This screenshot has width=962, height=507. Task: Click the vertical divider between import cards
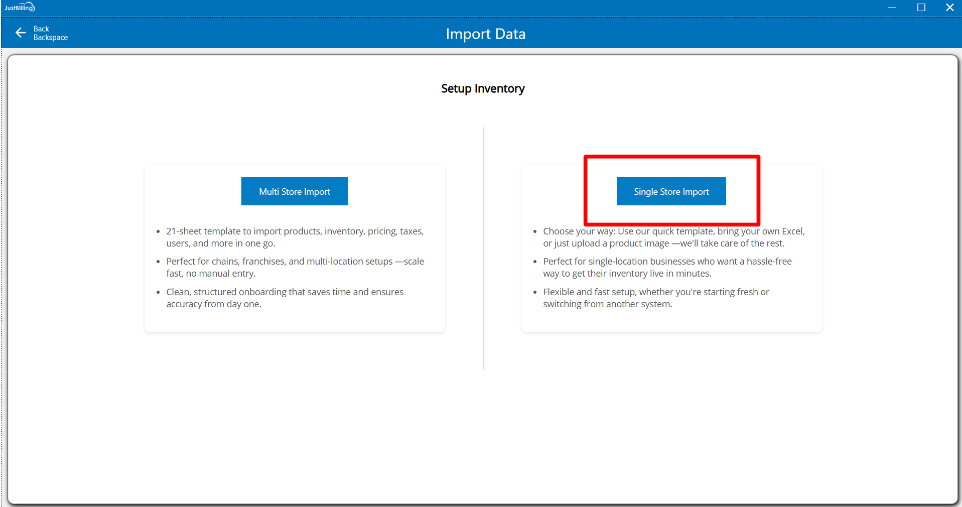pos(484,250)
